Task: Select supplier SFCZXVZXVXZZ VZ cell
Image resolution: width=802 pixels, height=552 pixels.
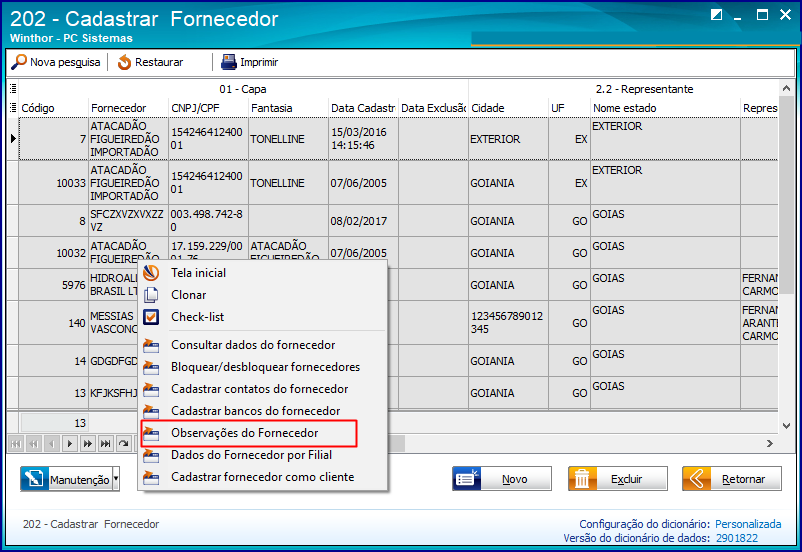Action: click(128, 220)
